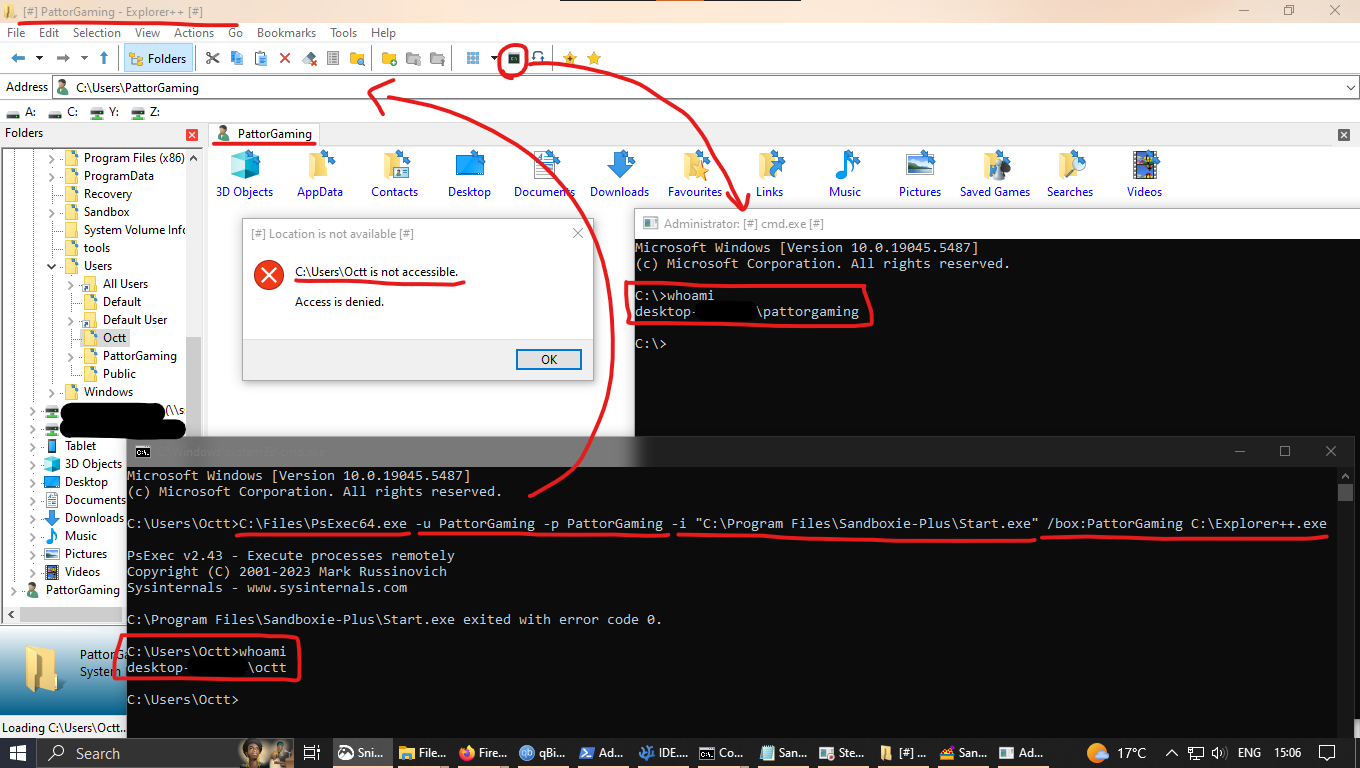Open the Contacts folder icon
This screenshot has height=768, width=1360.
395,174
